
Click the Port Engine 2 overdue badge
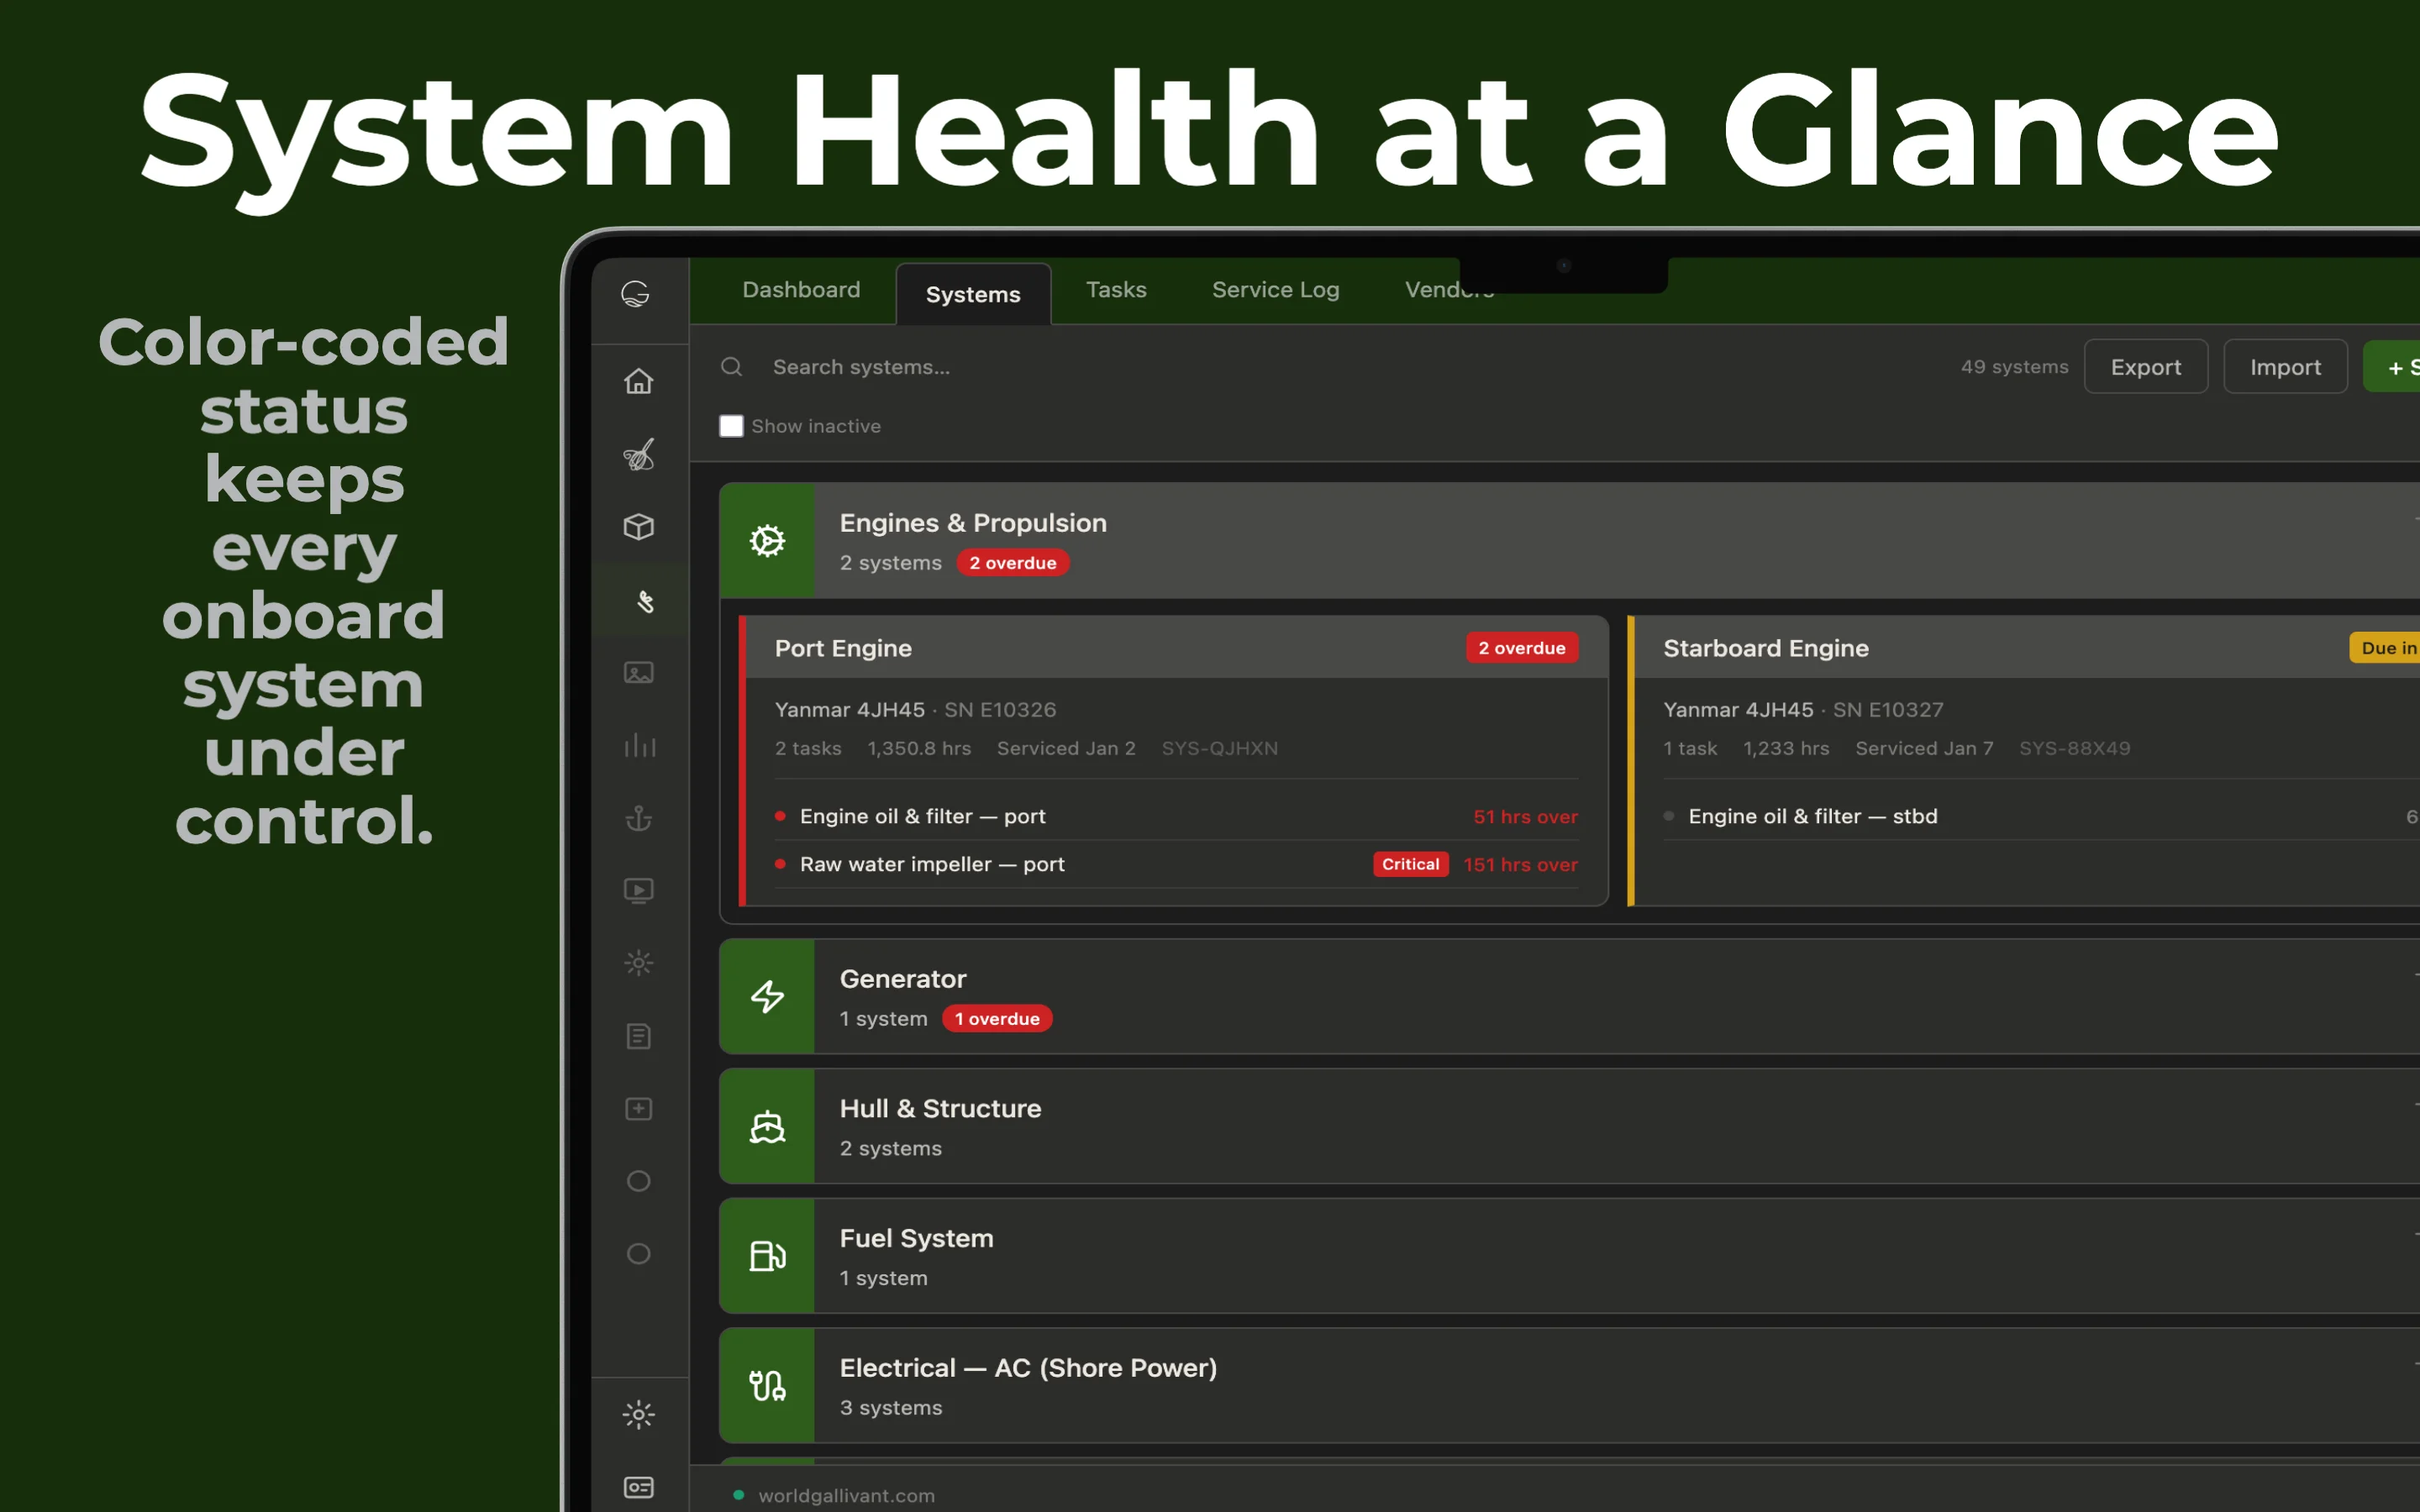[1522, 648]
